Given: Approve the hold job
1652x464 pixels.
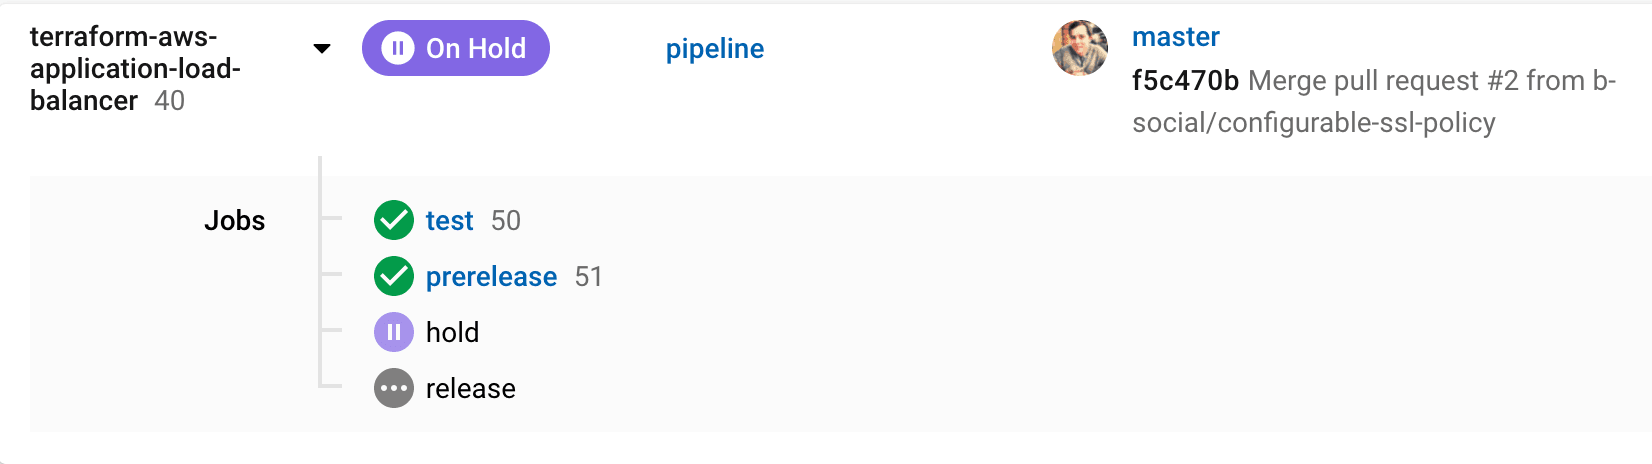Looking at the screenshot, I should pyautogui.click(x=452, y=333).
